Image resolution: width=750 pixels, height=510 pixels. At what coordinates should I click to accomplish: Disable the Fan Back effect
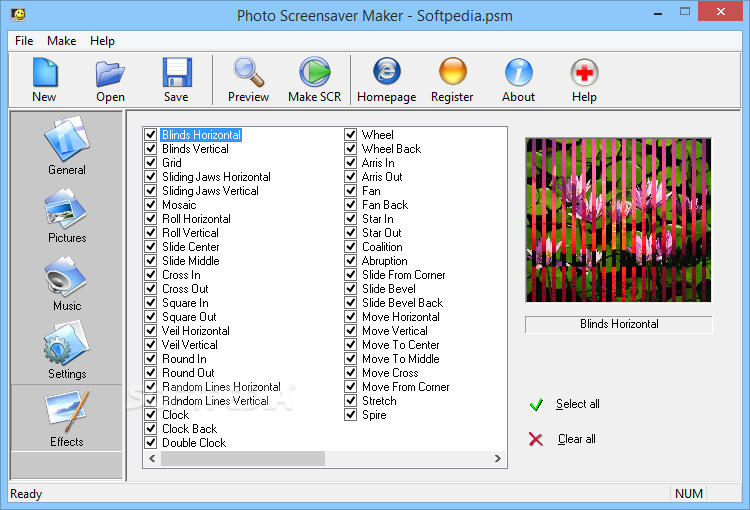[x=351, y=204]
